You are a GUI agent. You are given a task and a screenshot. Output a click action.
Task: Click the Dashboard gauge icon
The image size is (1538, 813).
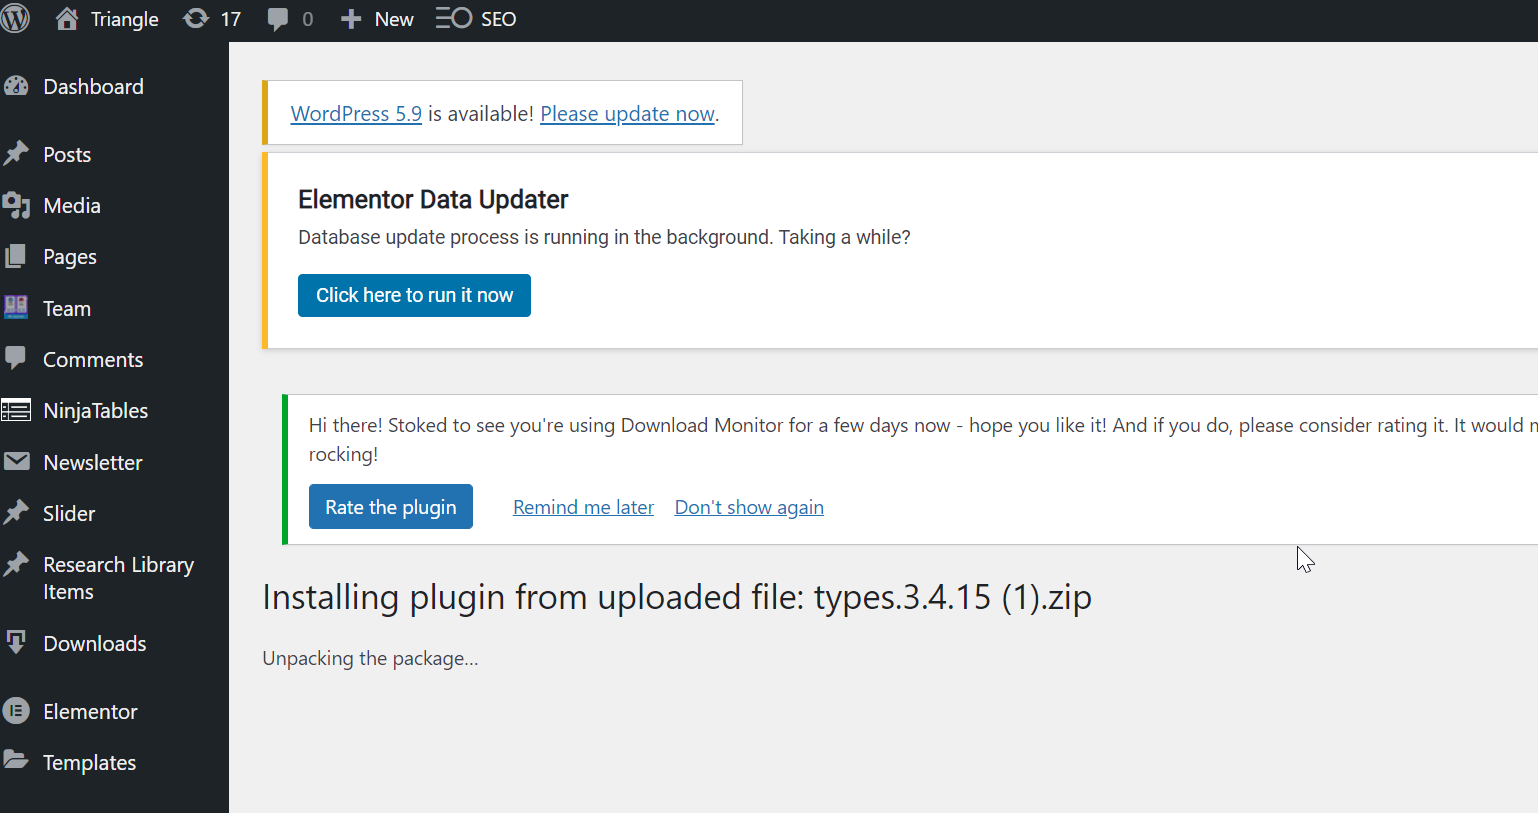pos(16,87)
